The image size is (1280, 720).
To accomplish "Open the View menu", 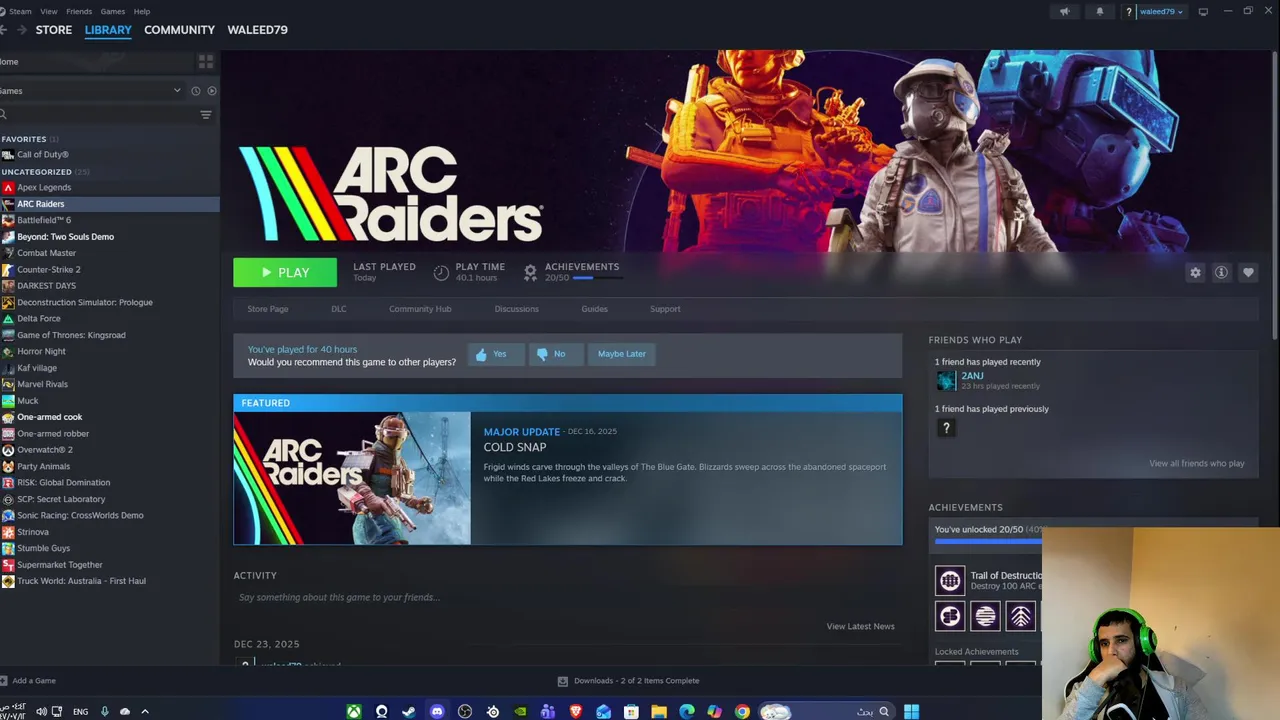I will [48, 12].
